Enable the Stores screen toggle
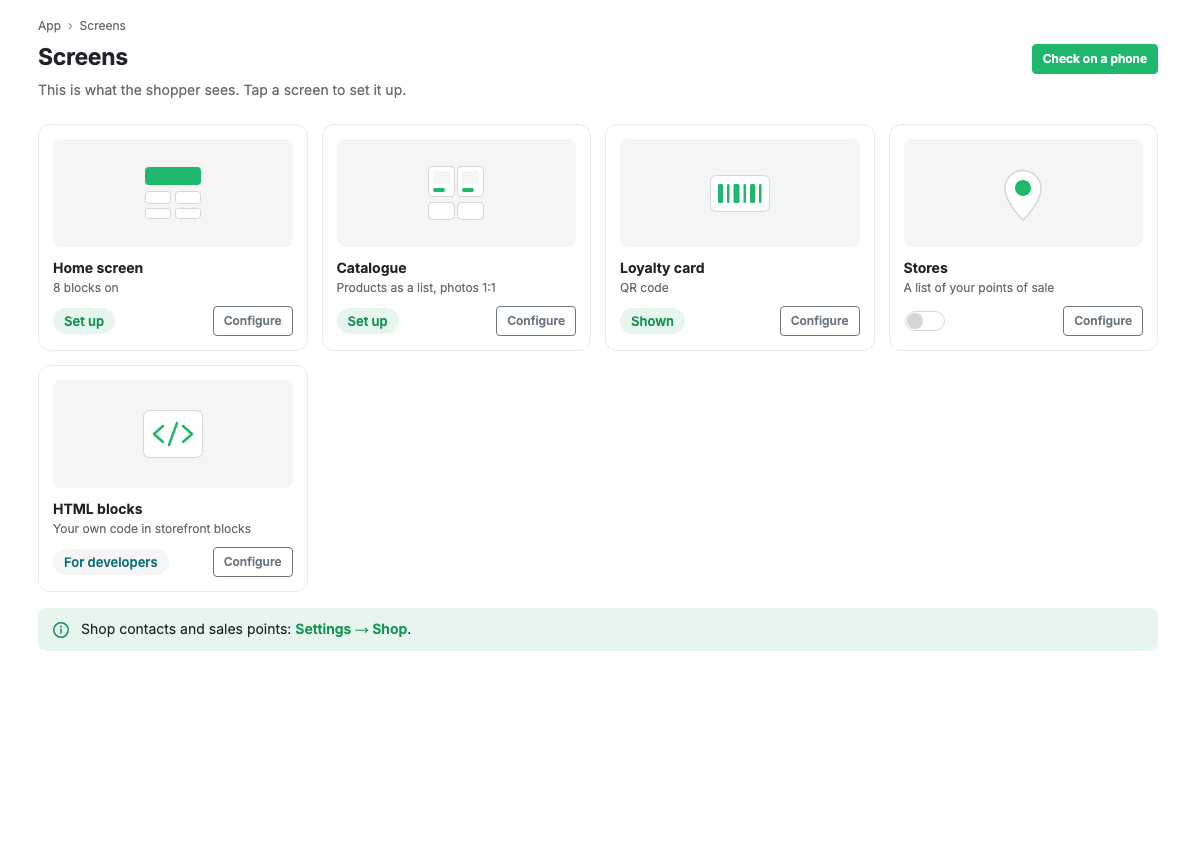Image resolution: width=1196 pixels, height=848 pixels. coord(924,321)
